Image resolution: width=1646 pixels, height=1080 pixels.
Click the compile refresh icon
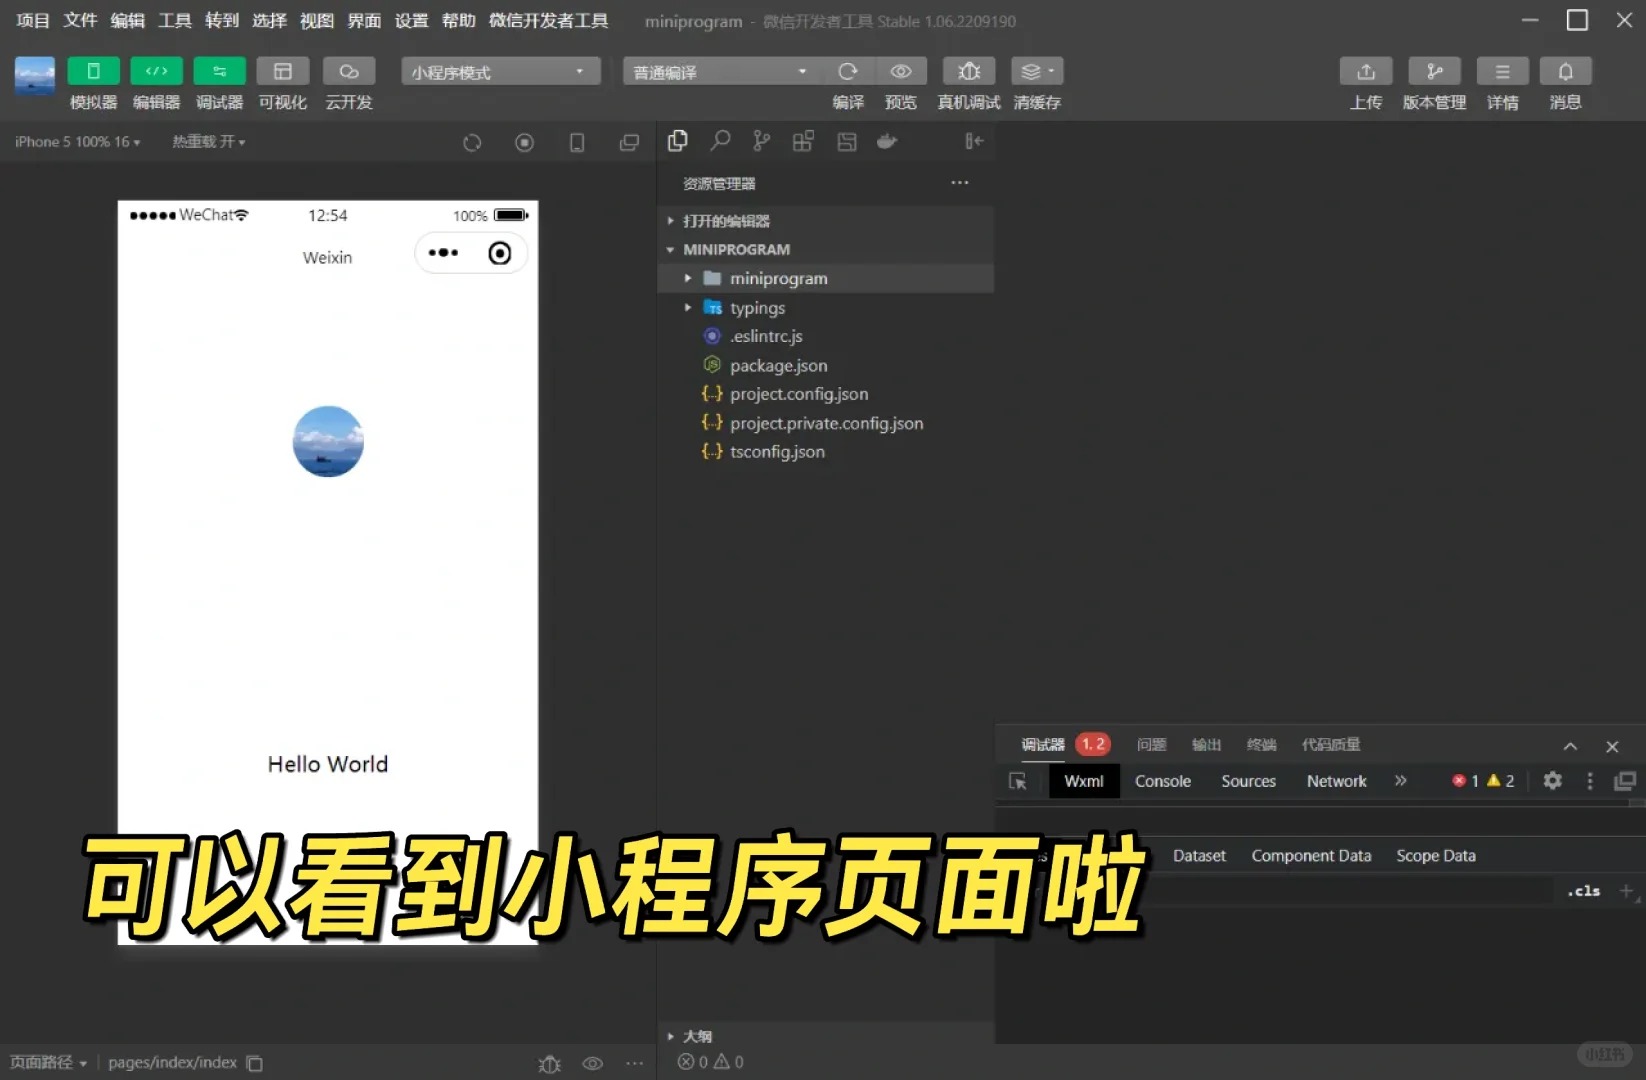click(x=847, y=71)
